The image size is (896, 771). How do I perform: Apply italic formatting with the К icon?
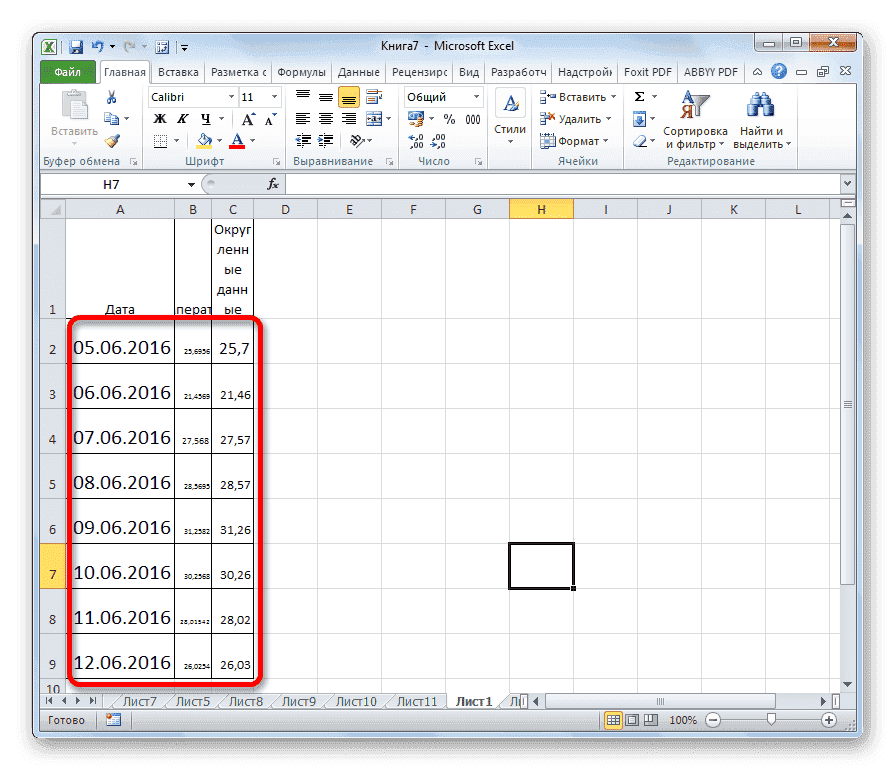(184, 117)
